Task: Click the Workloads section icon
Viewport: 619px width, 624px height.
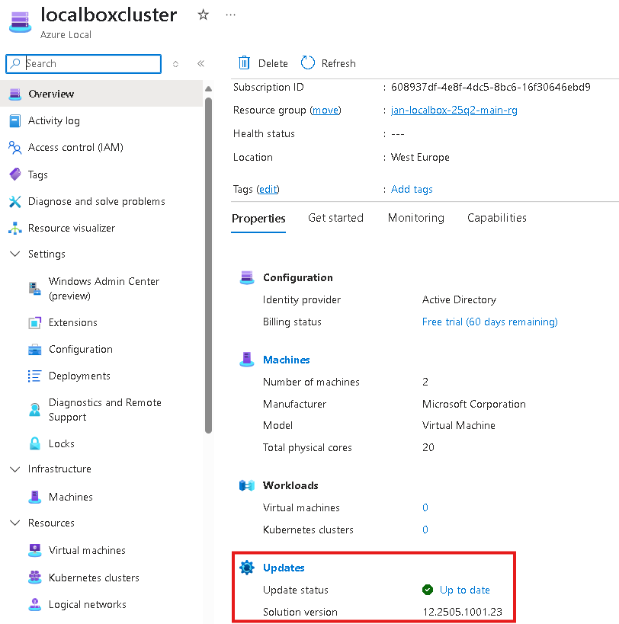Action: [x=247, y=486]
